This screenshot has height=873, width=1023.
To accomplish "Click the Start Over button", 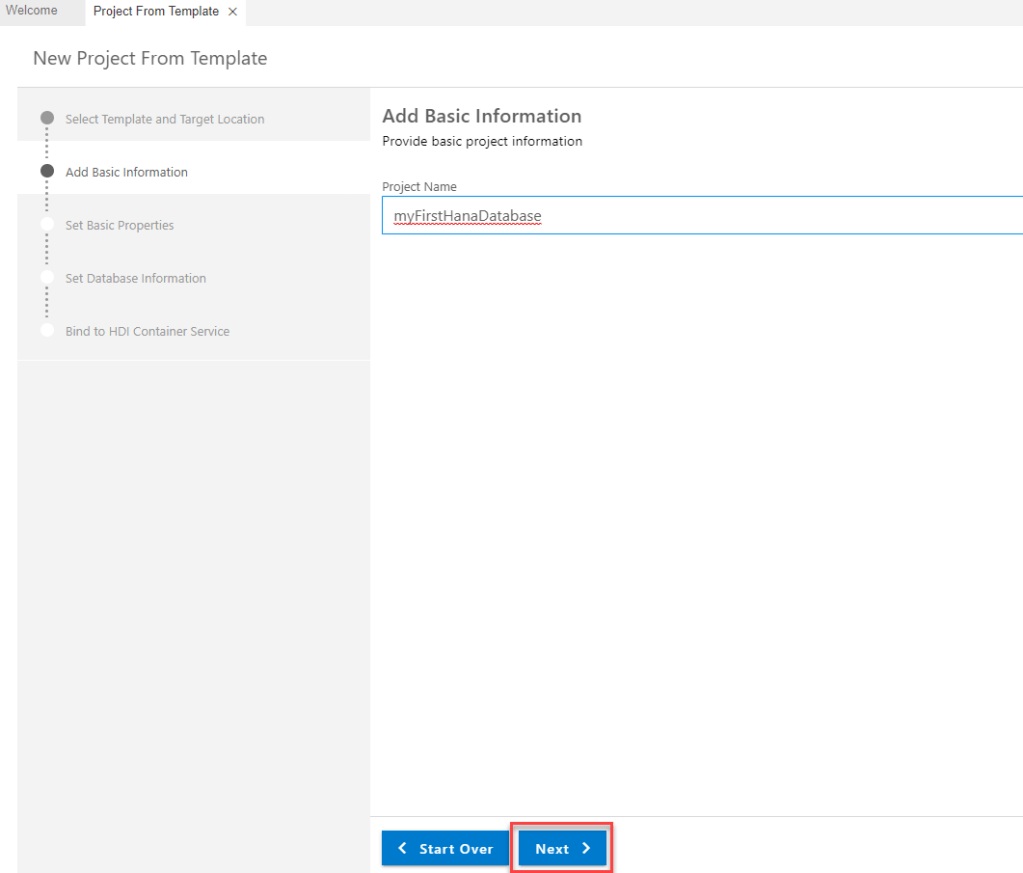I will [445, 848].
